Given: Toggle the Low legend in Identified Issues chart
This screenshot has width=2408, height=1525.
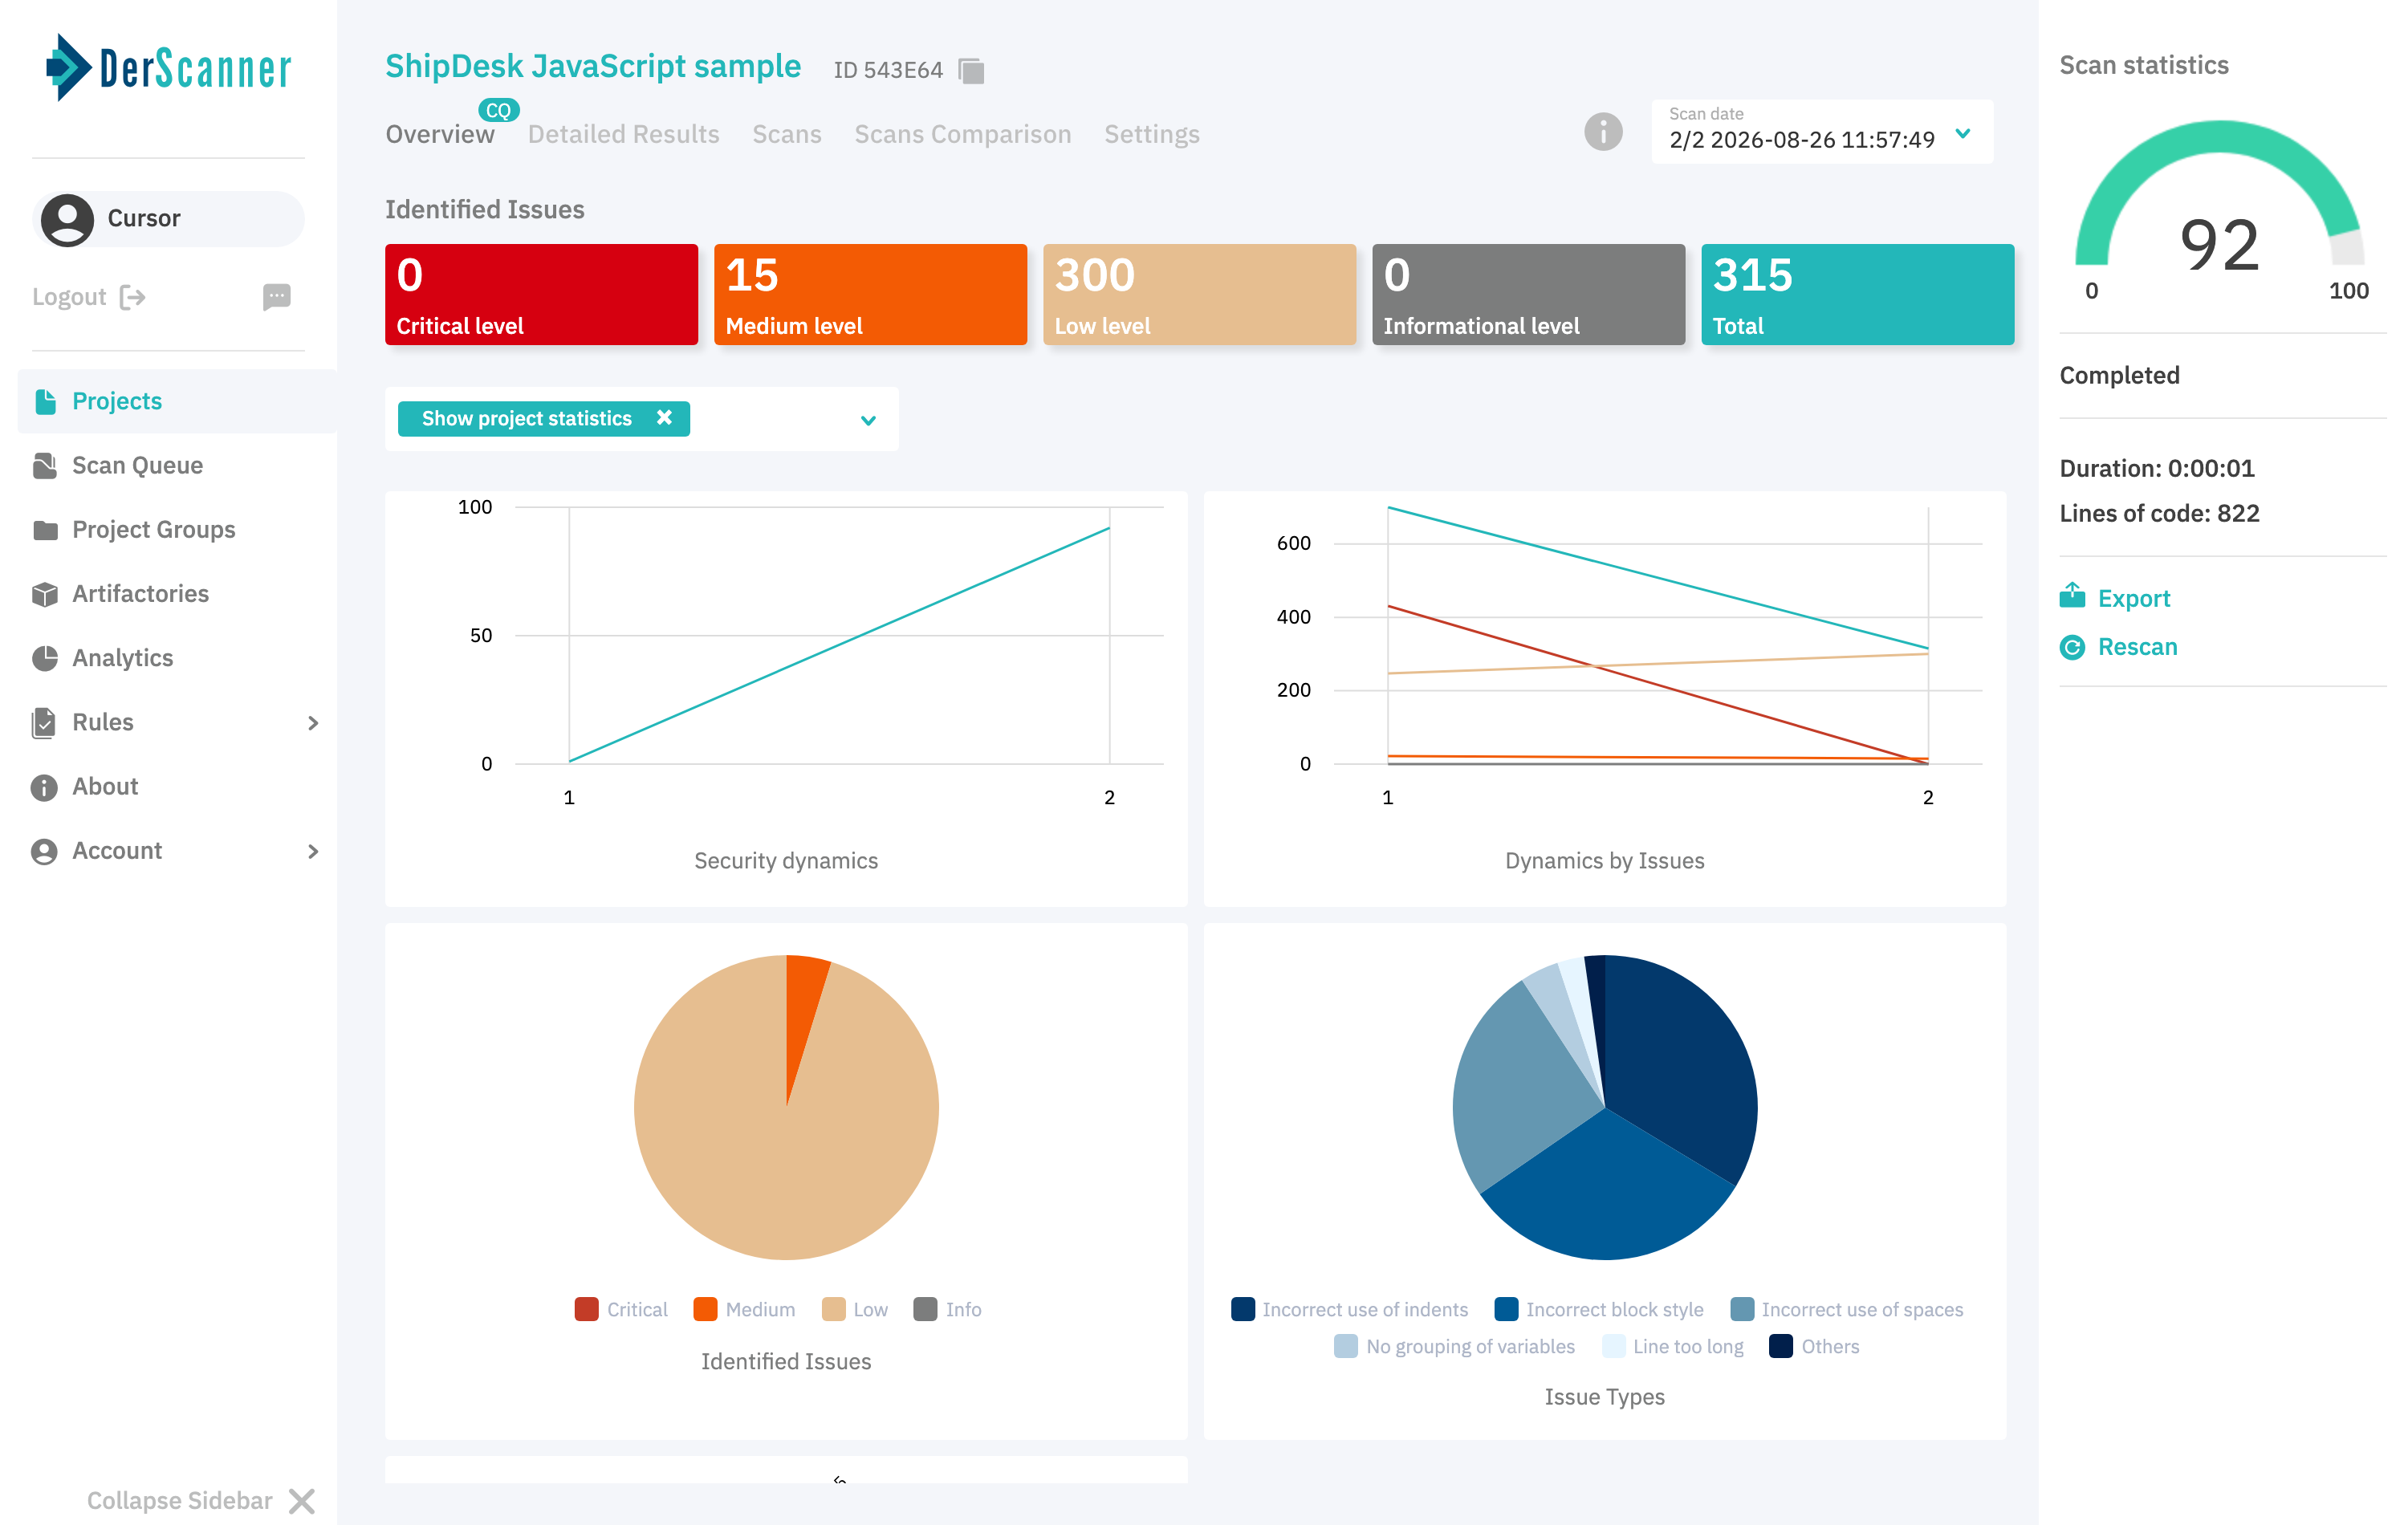Looking at the screenshot, I should tap(854, 1309).
